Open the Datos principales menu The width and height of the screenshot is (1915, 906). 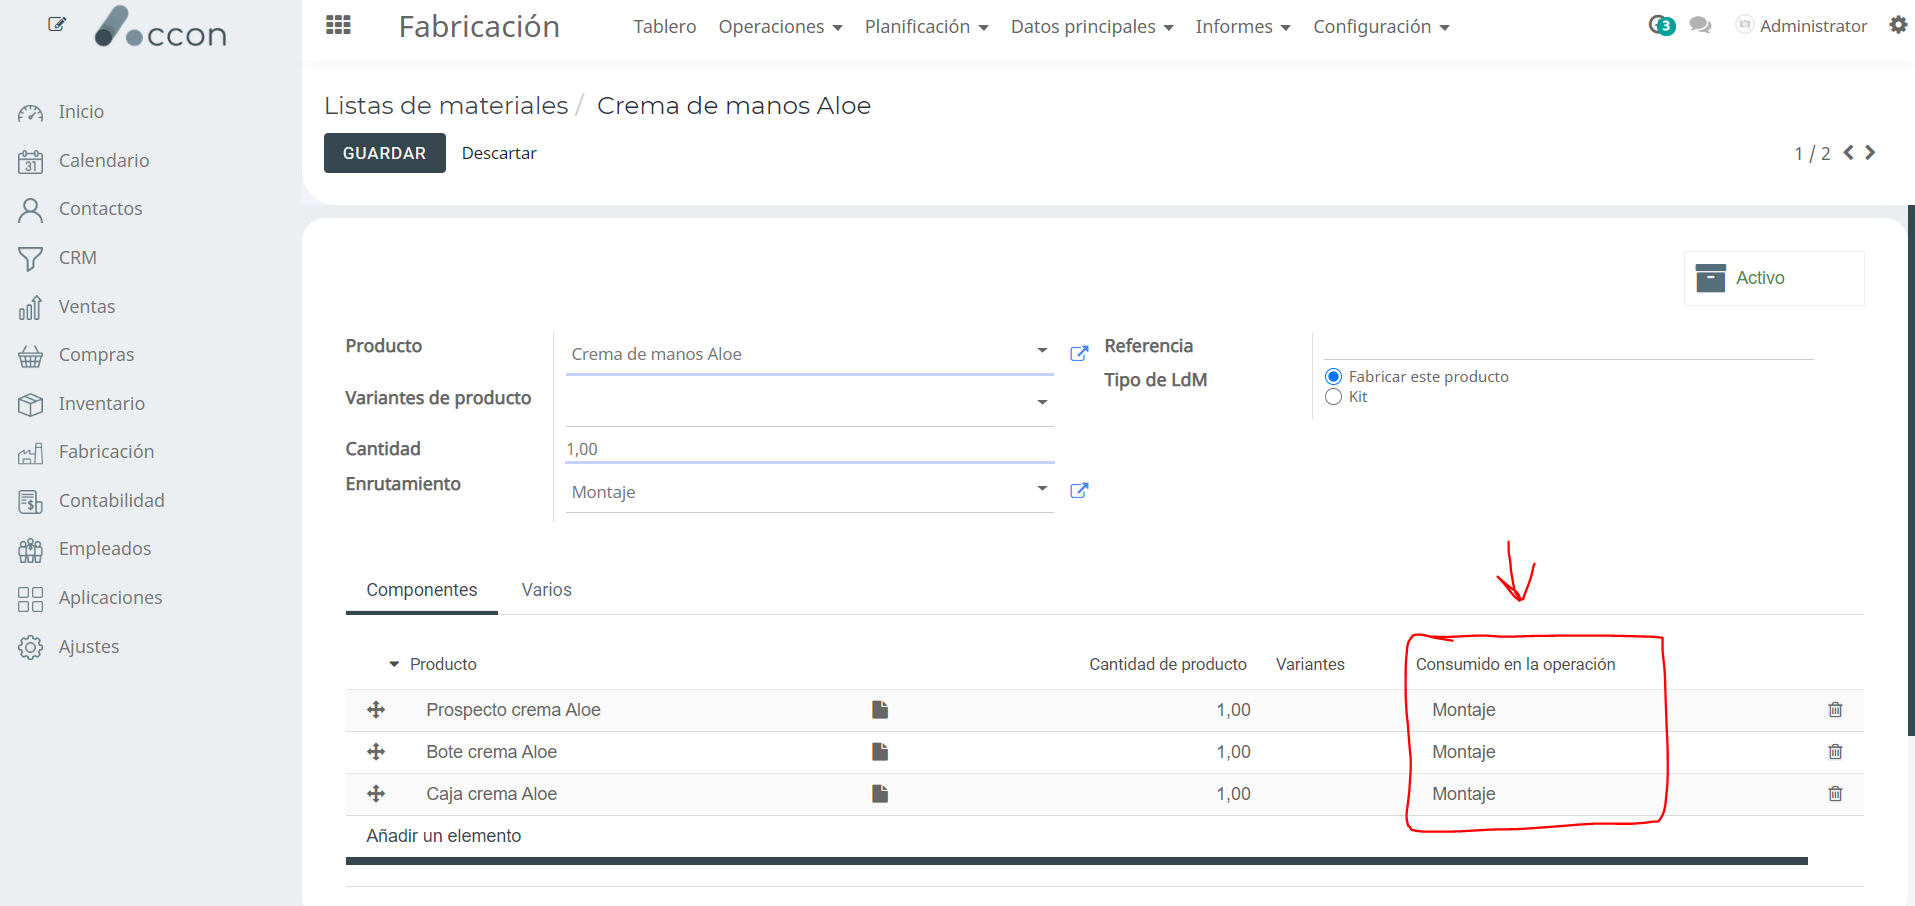point(1092,27)
